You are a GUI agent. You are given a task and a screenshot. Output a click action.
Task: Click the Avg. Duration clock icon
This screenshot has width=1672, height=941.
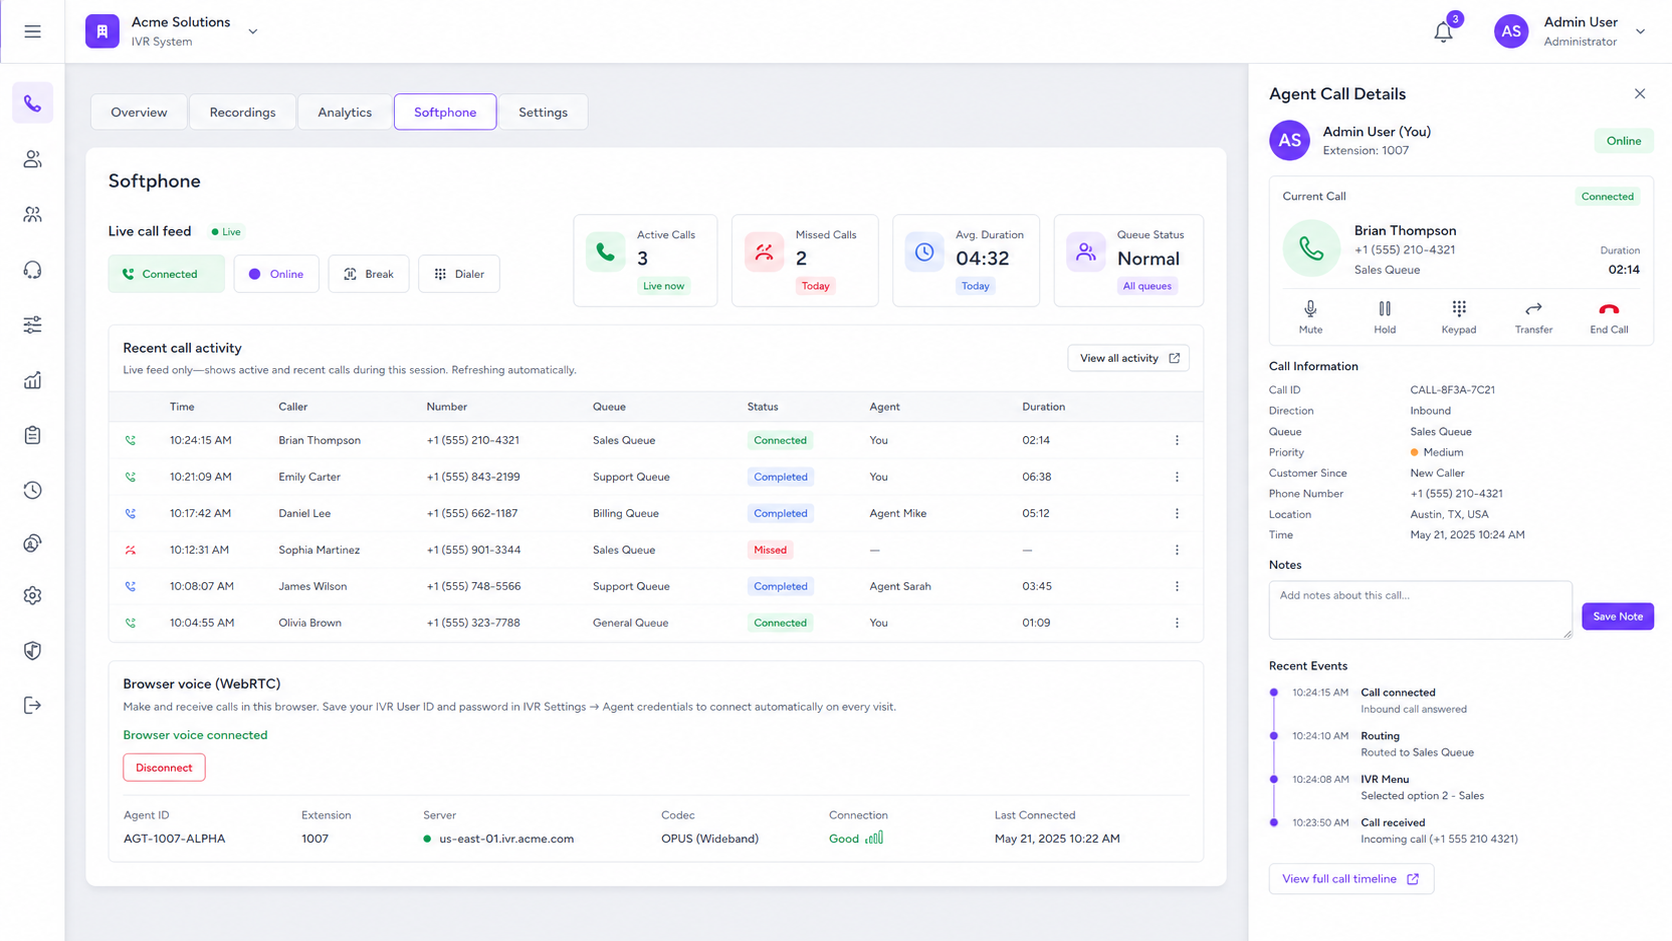[924, 252]
